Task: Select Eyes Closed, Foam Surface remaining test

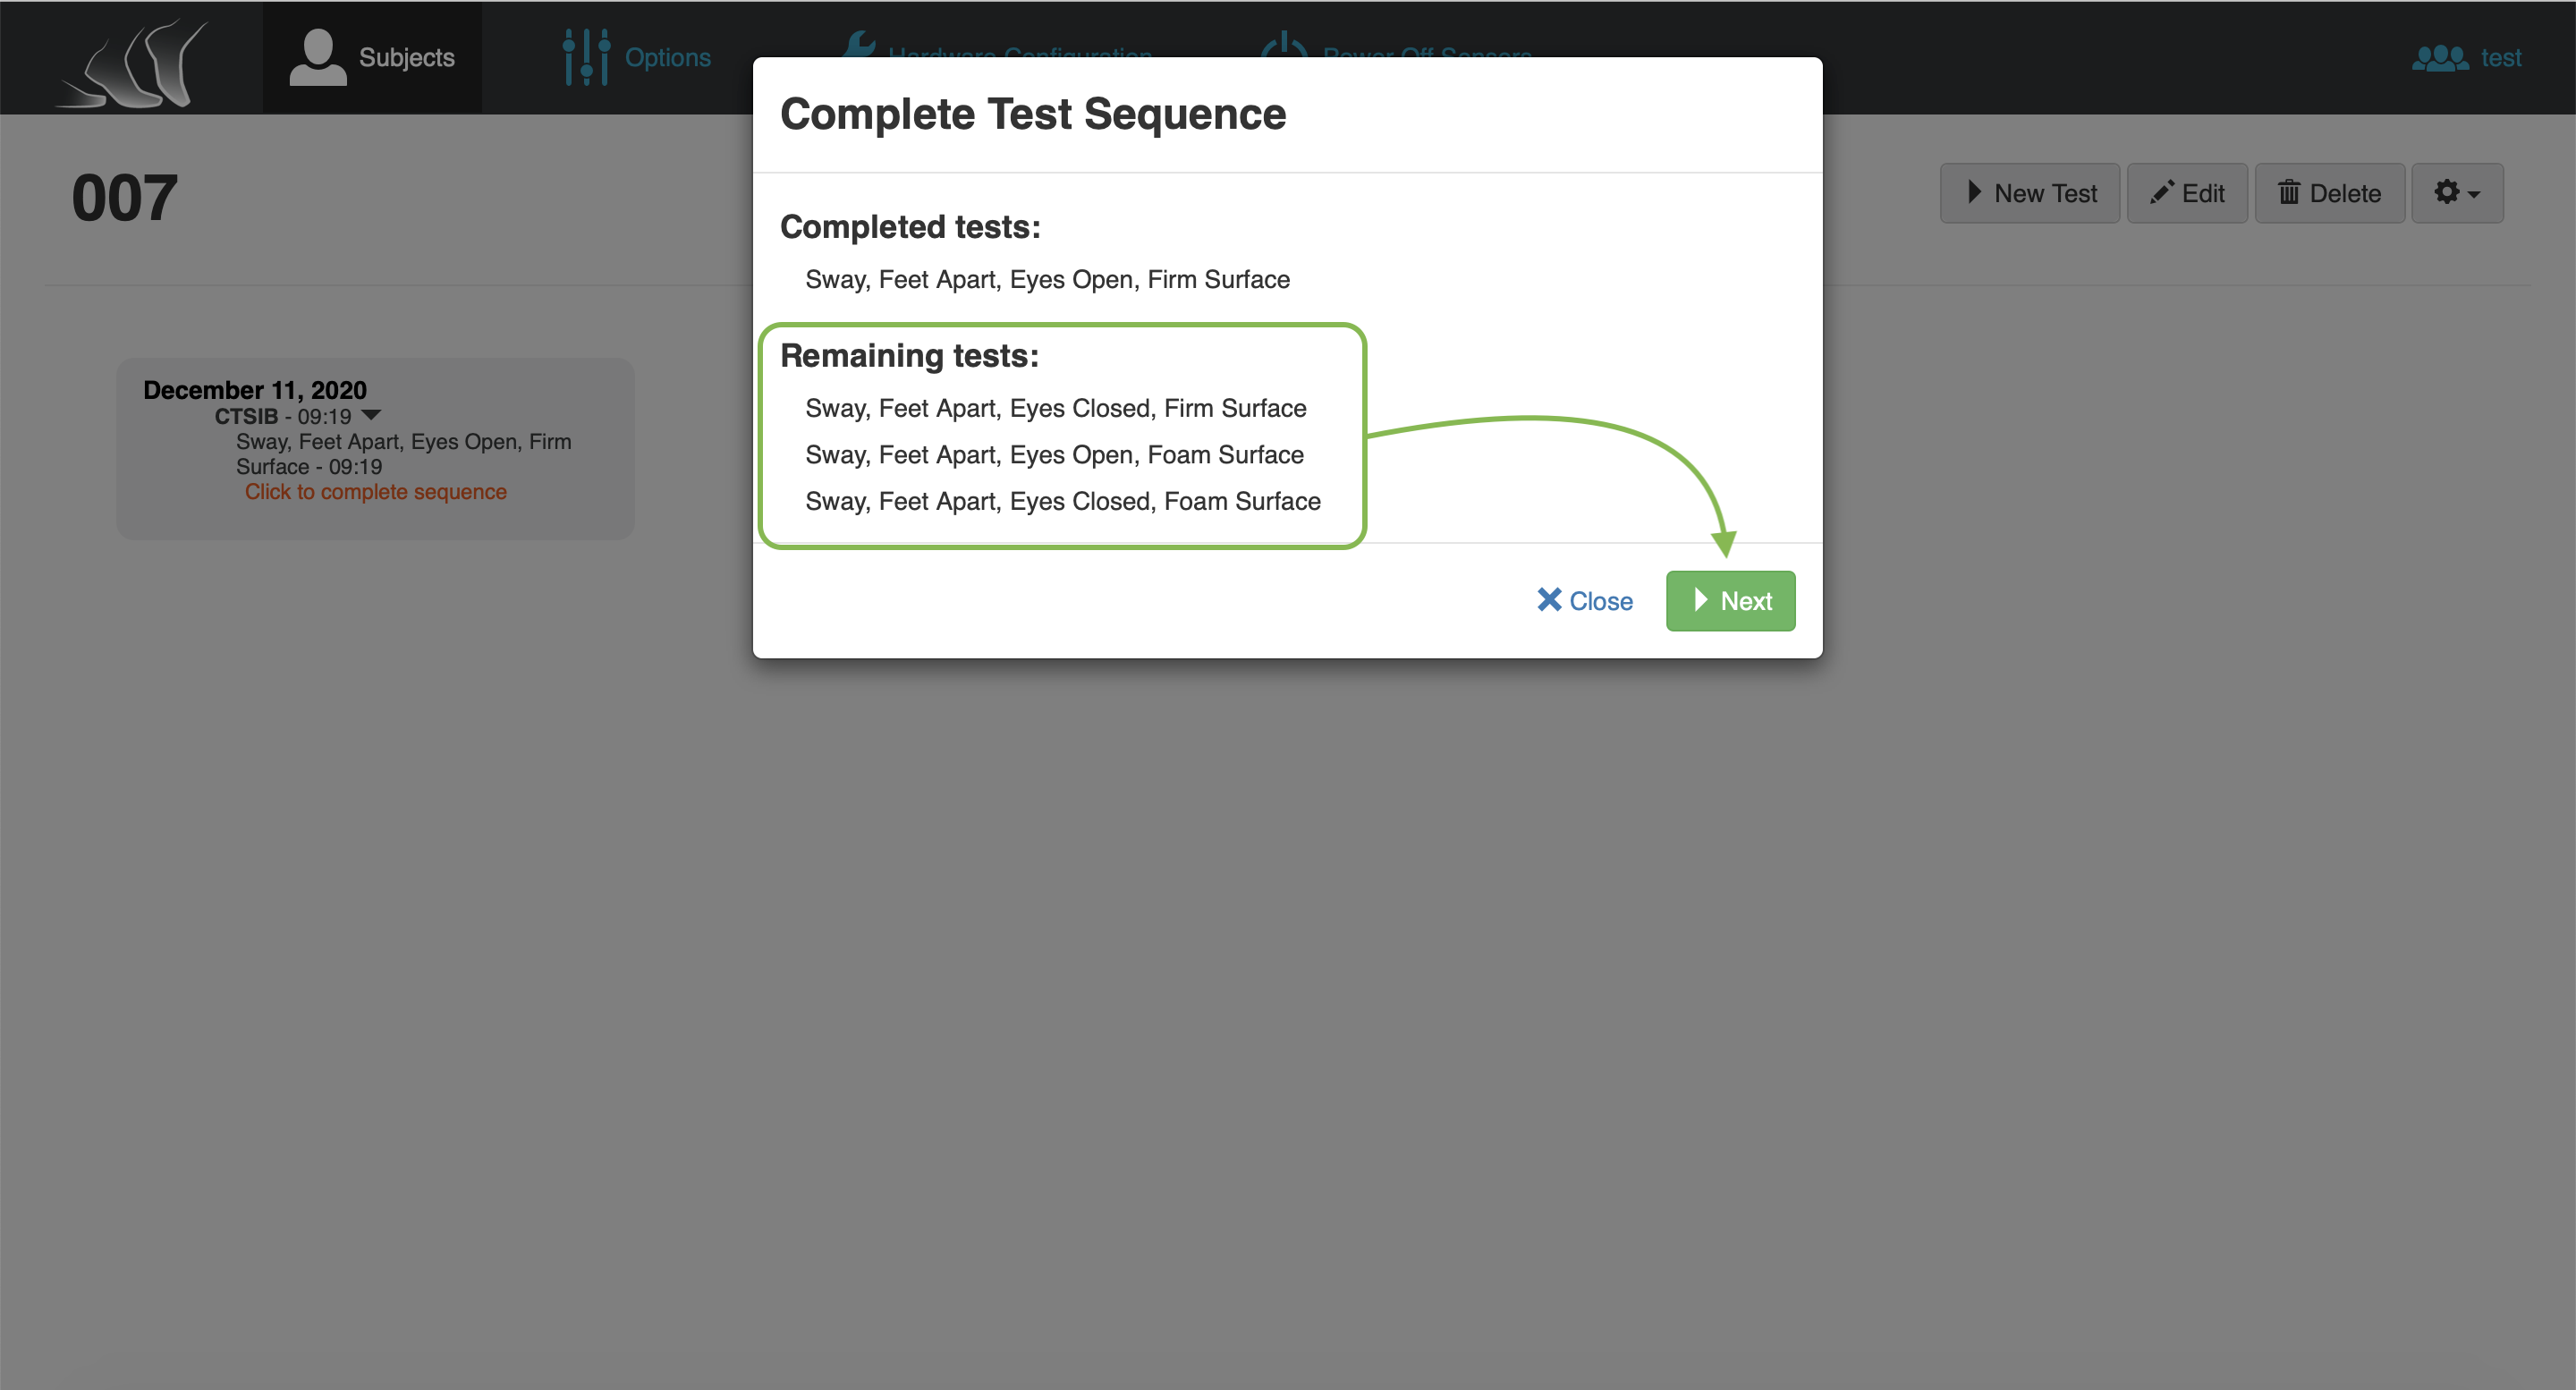Action: 1062,500
